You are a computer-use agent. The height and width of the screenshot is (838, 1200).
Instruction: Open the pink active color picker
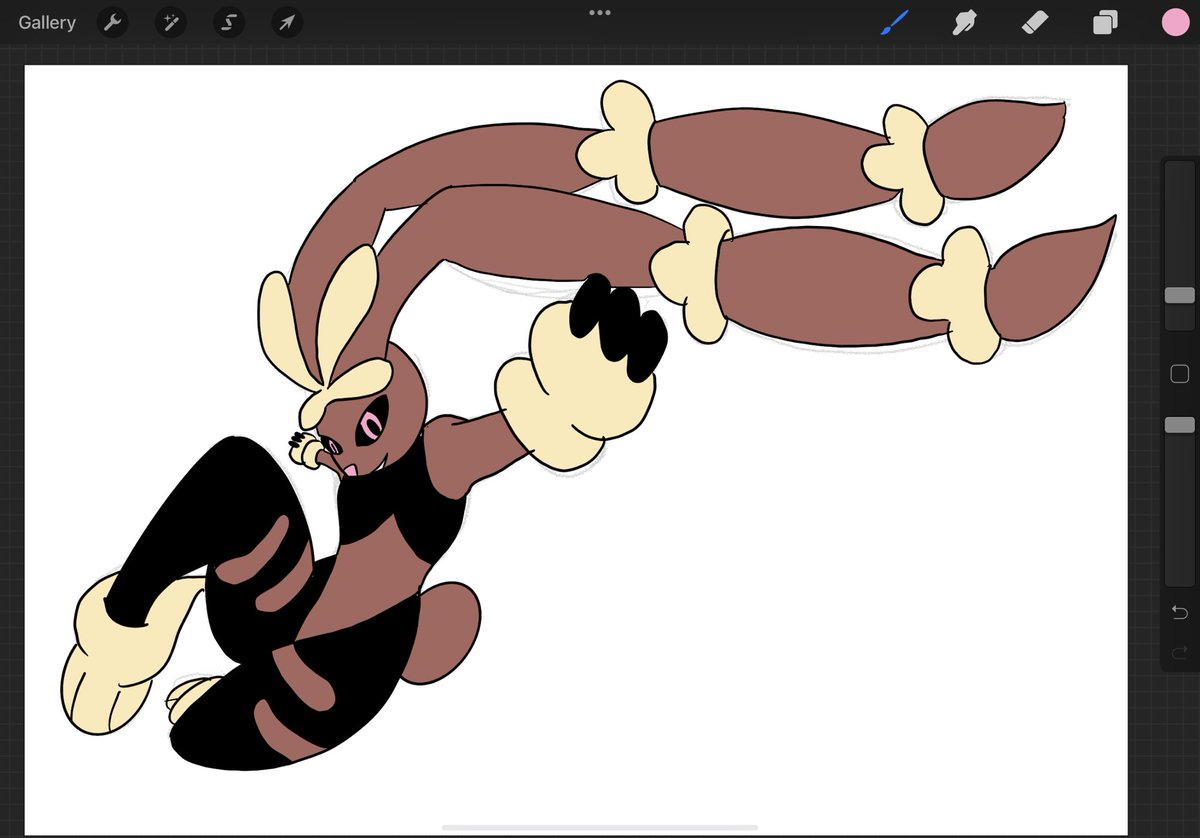click(x=1174, y=22)
